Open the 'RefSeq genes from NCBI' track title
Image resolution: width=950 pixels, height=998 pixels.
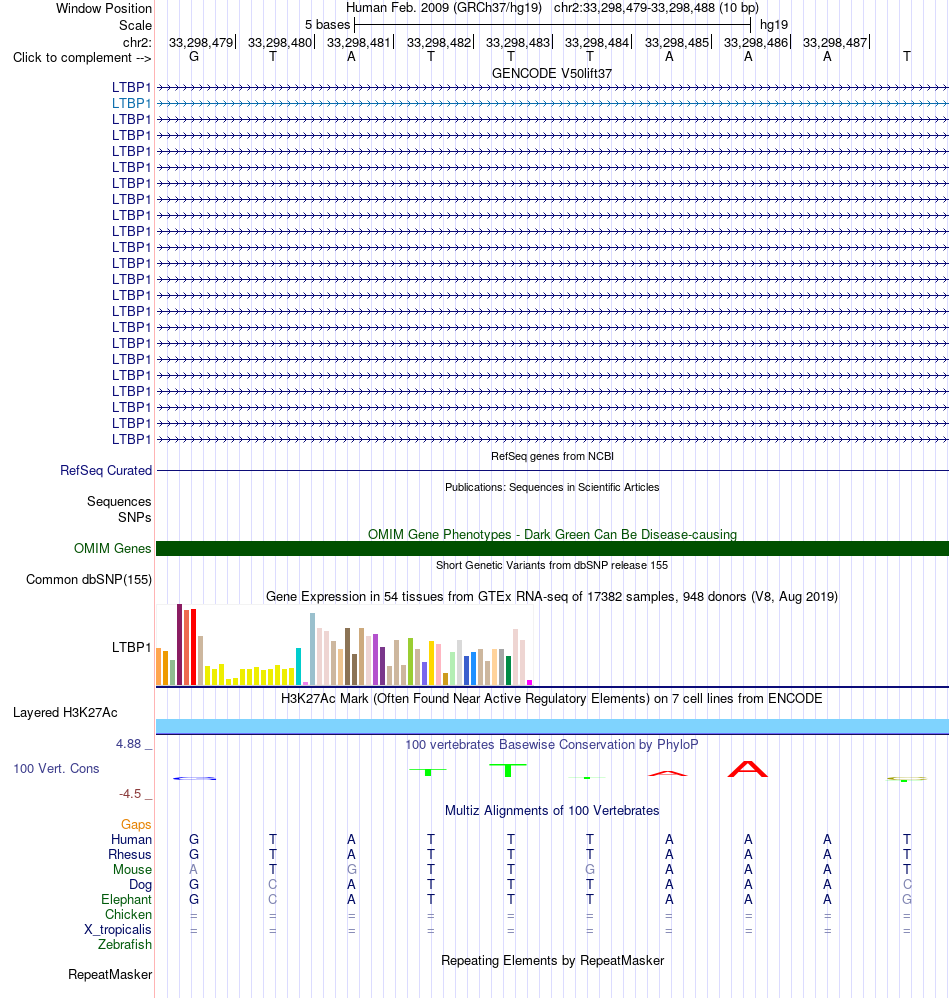[x=552, y=456]
